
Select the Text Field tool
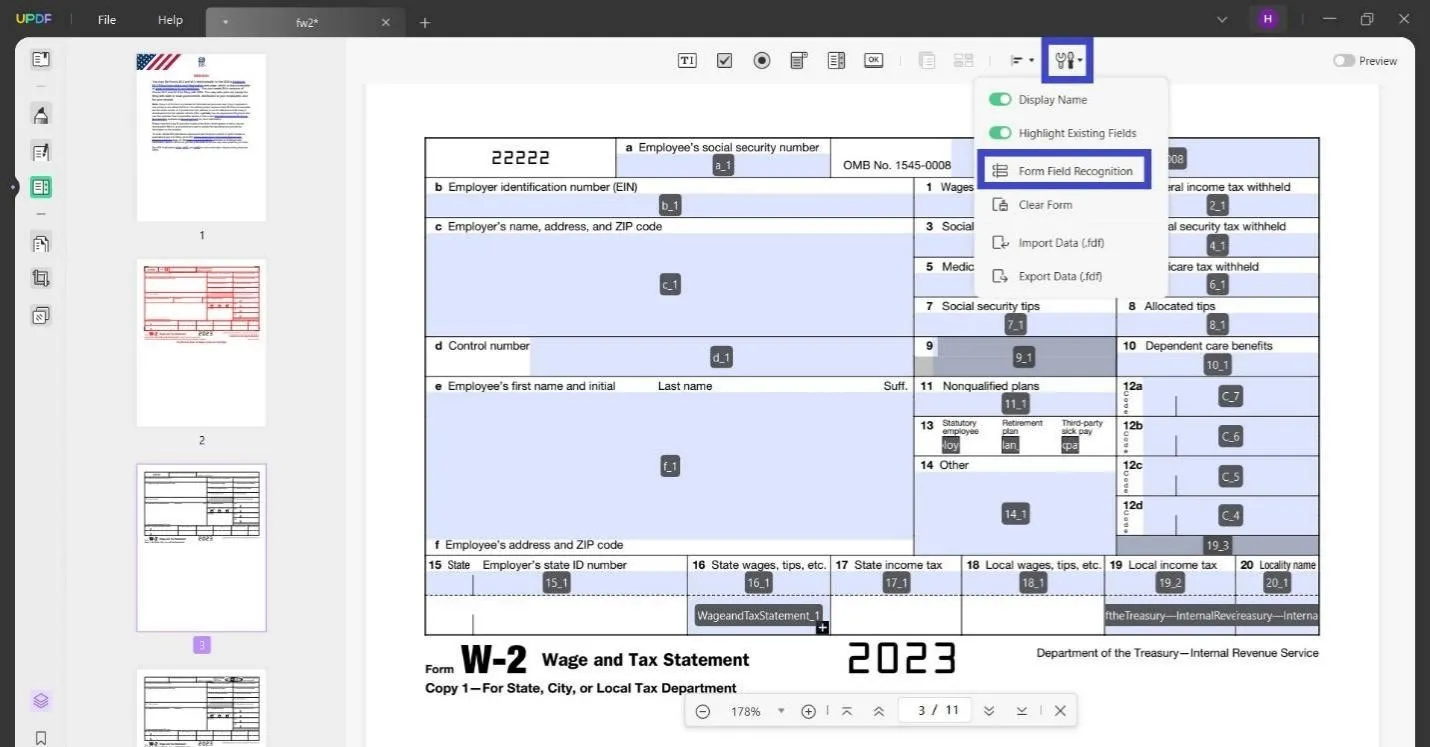687,61
